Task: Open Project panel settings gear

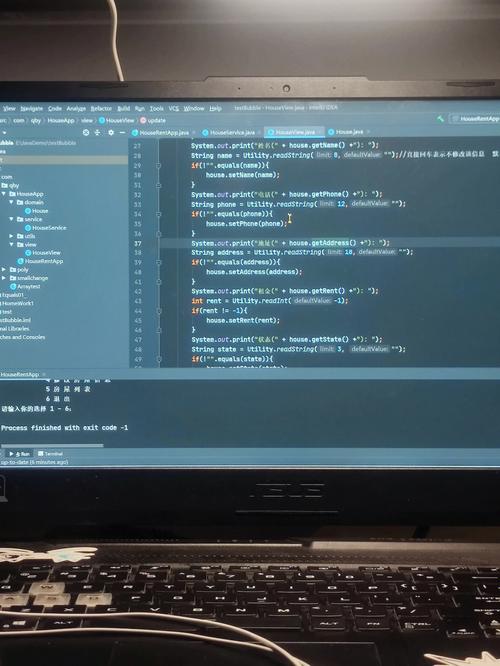Action: (111, 133)
